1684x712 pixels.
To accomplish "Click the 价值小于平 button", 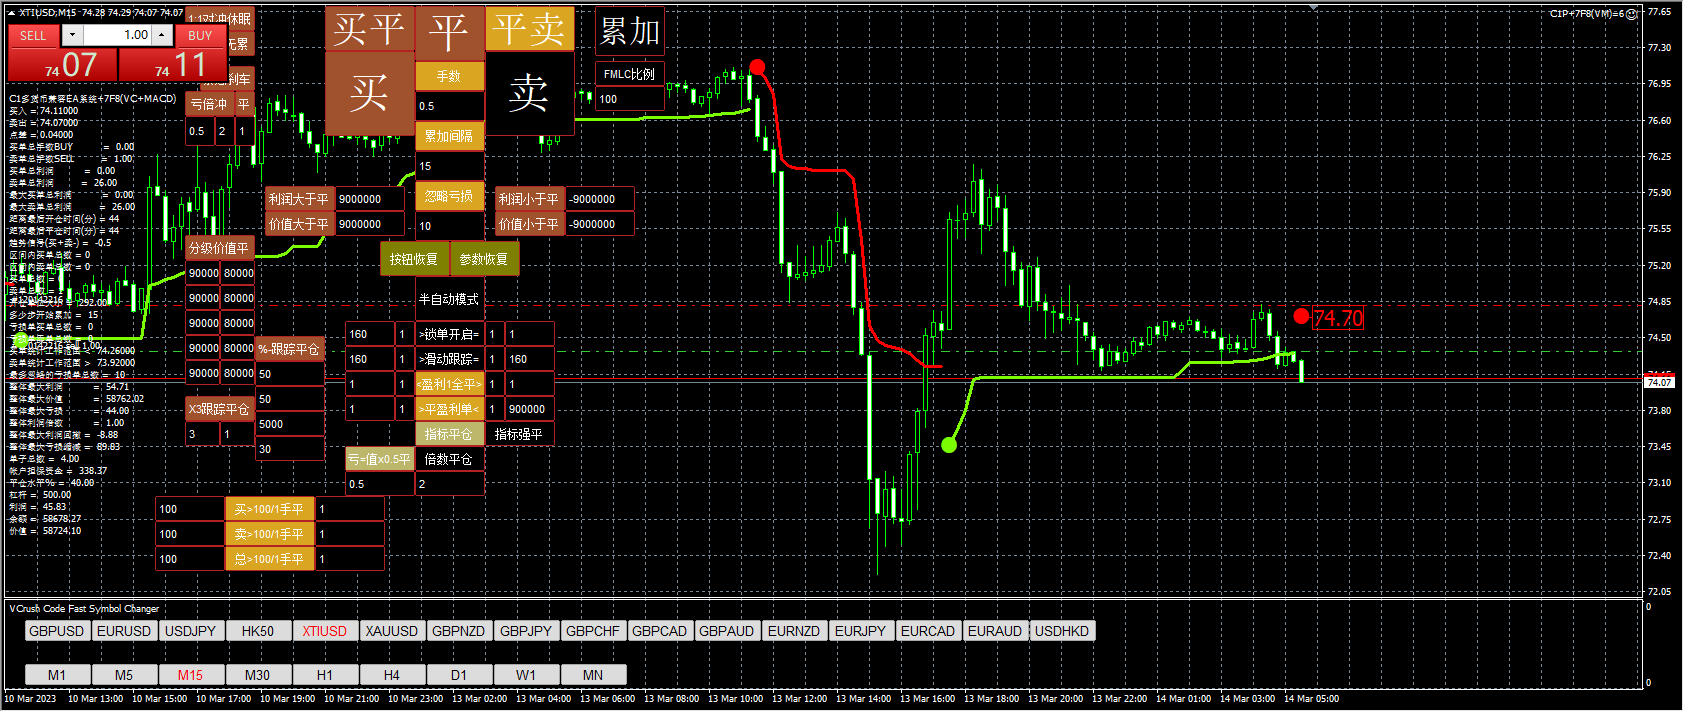I will [529, 224].
